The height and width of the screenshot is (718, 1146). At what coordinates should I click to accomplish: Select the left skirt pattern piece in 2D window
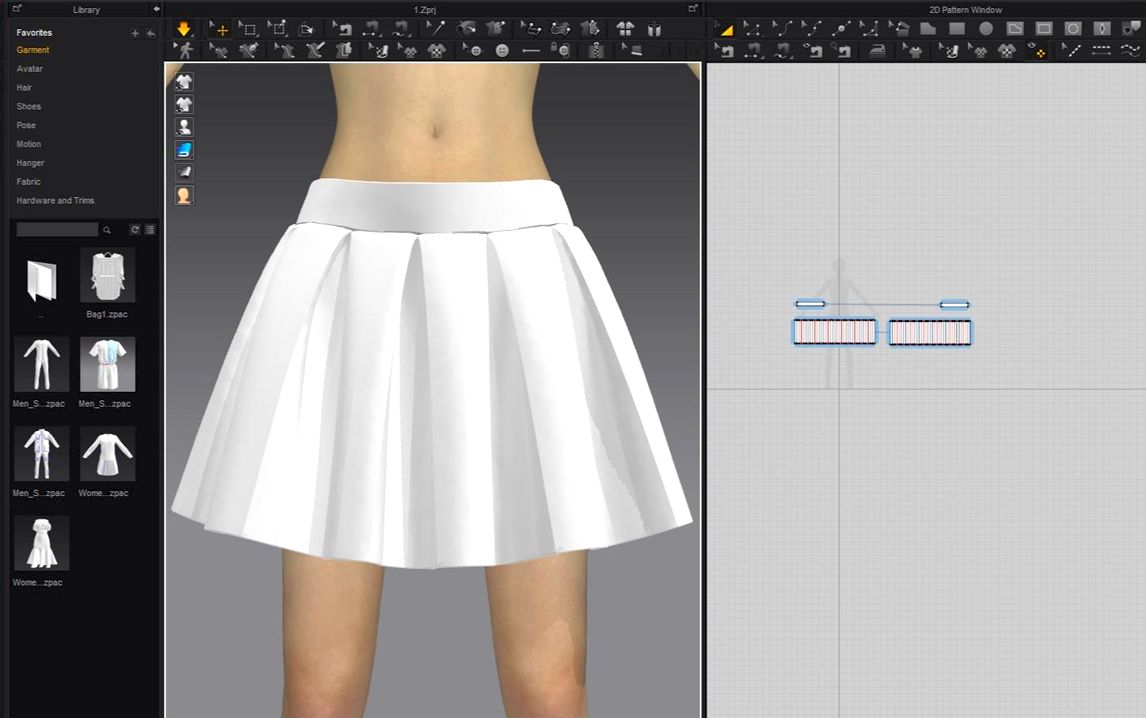pyautogui.click(x=835, y=332)
